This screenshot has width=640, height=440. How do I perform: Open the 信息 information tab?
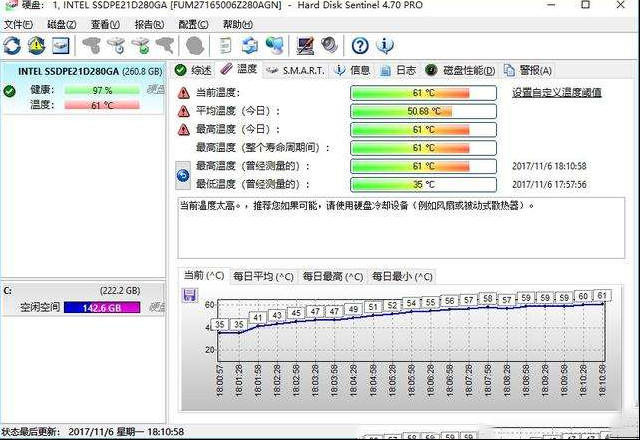(x=352, y=70)
